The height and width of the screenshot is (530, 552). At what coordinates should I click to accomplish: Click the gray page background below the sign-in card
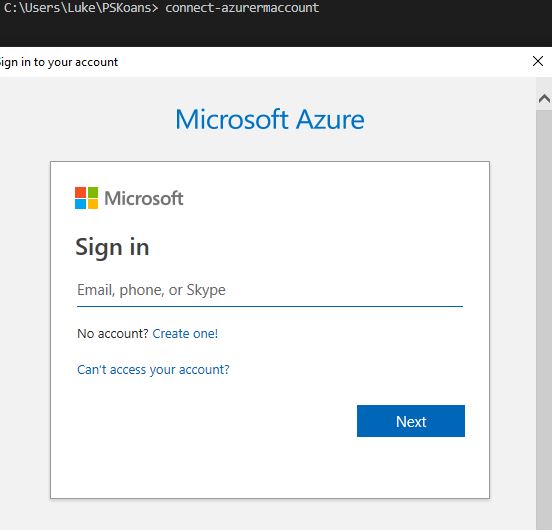click(x=270, y=515)
